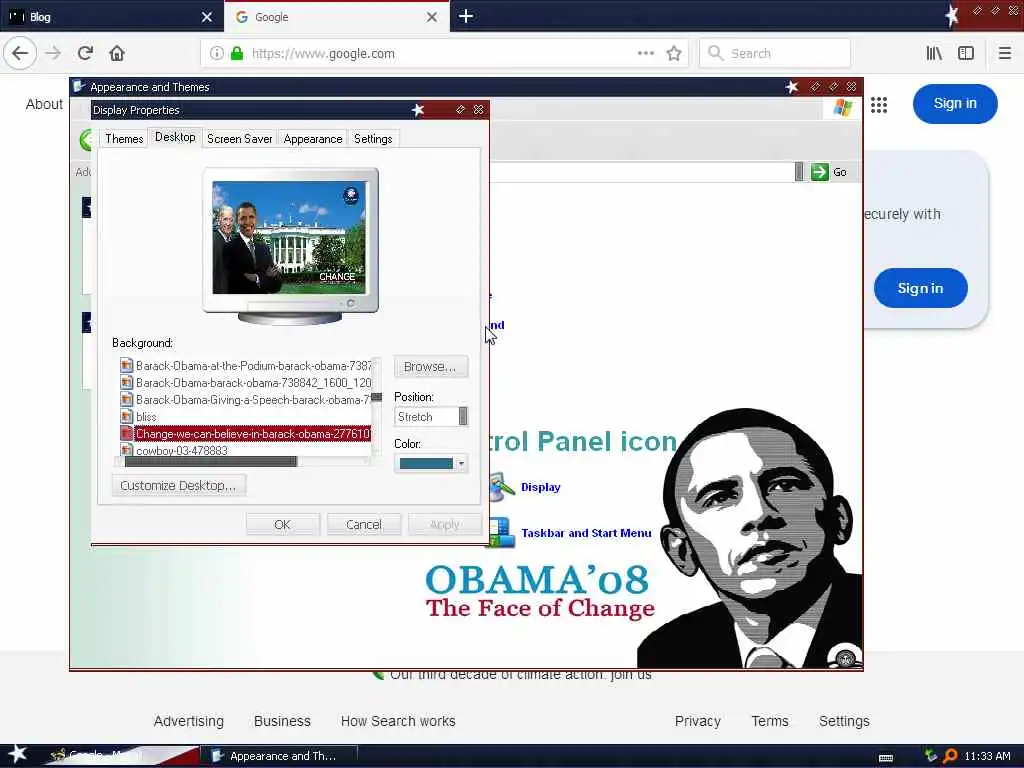Click the blue desktop Color swatch

pyautogui.click(x=426, y=464)
